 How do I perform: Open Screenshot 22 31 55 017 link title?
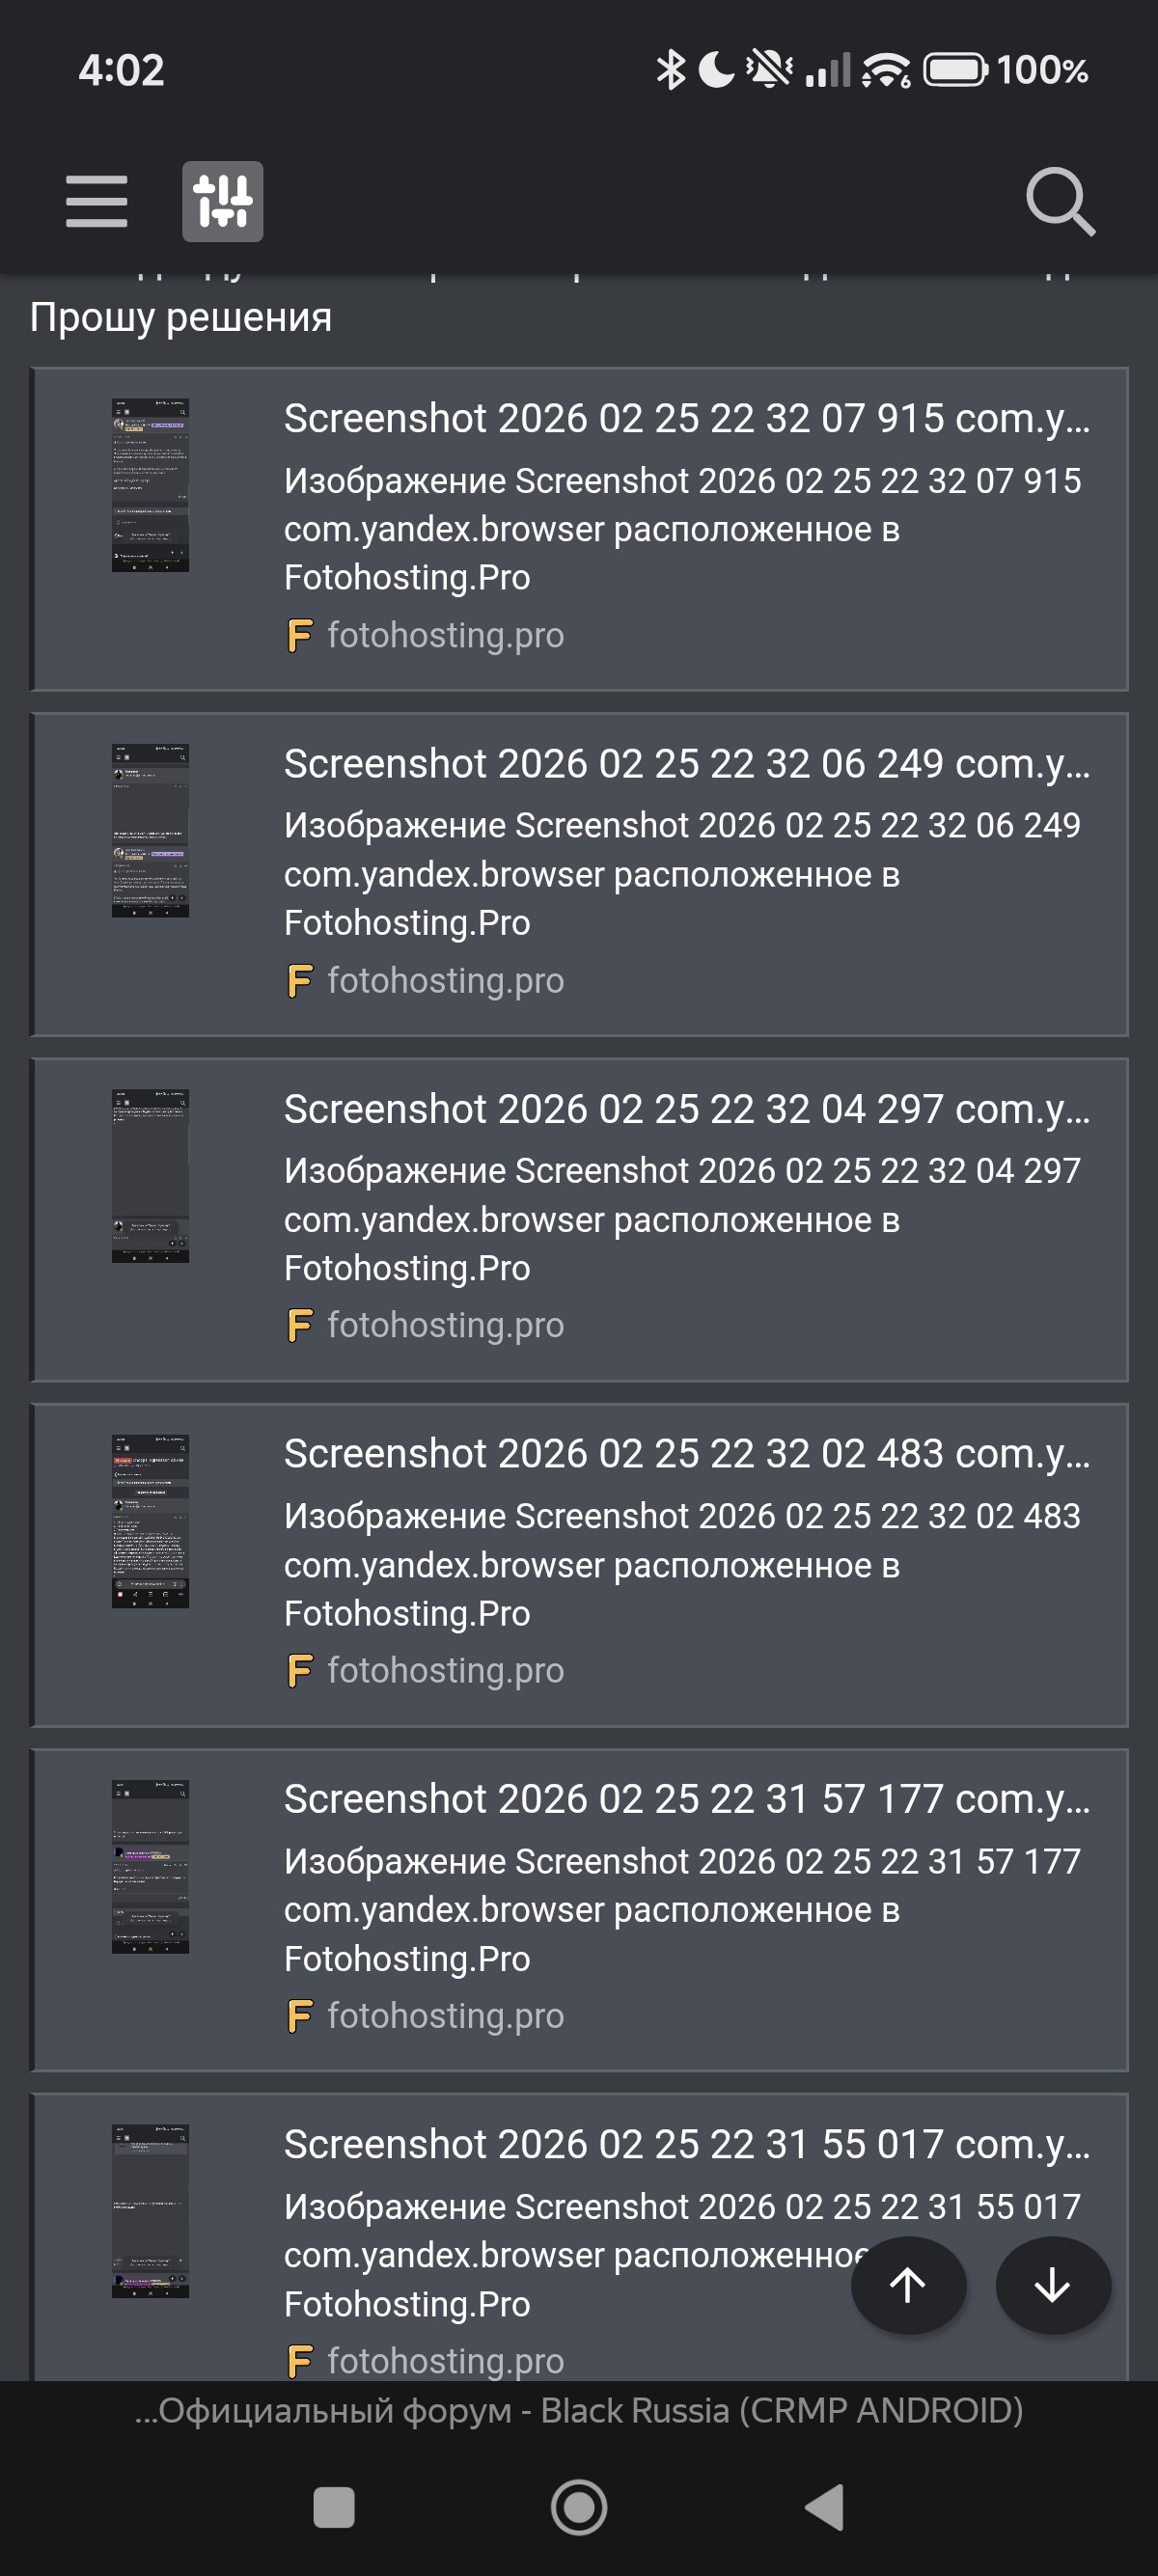(686, 2144)
